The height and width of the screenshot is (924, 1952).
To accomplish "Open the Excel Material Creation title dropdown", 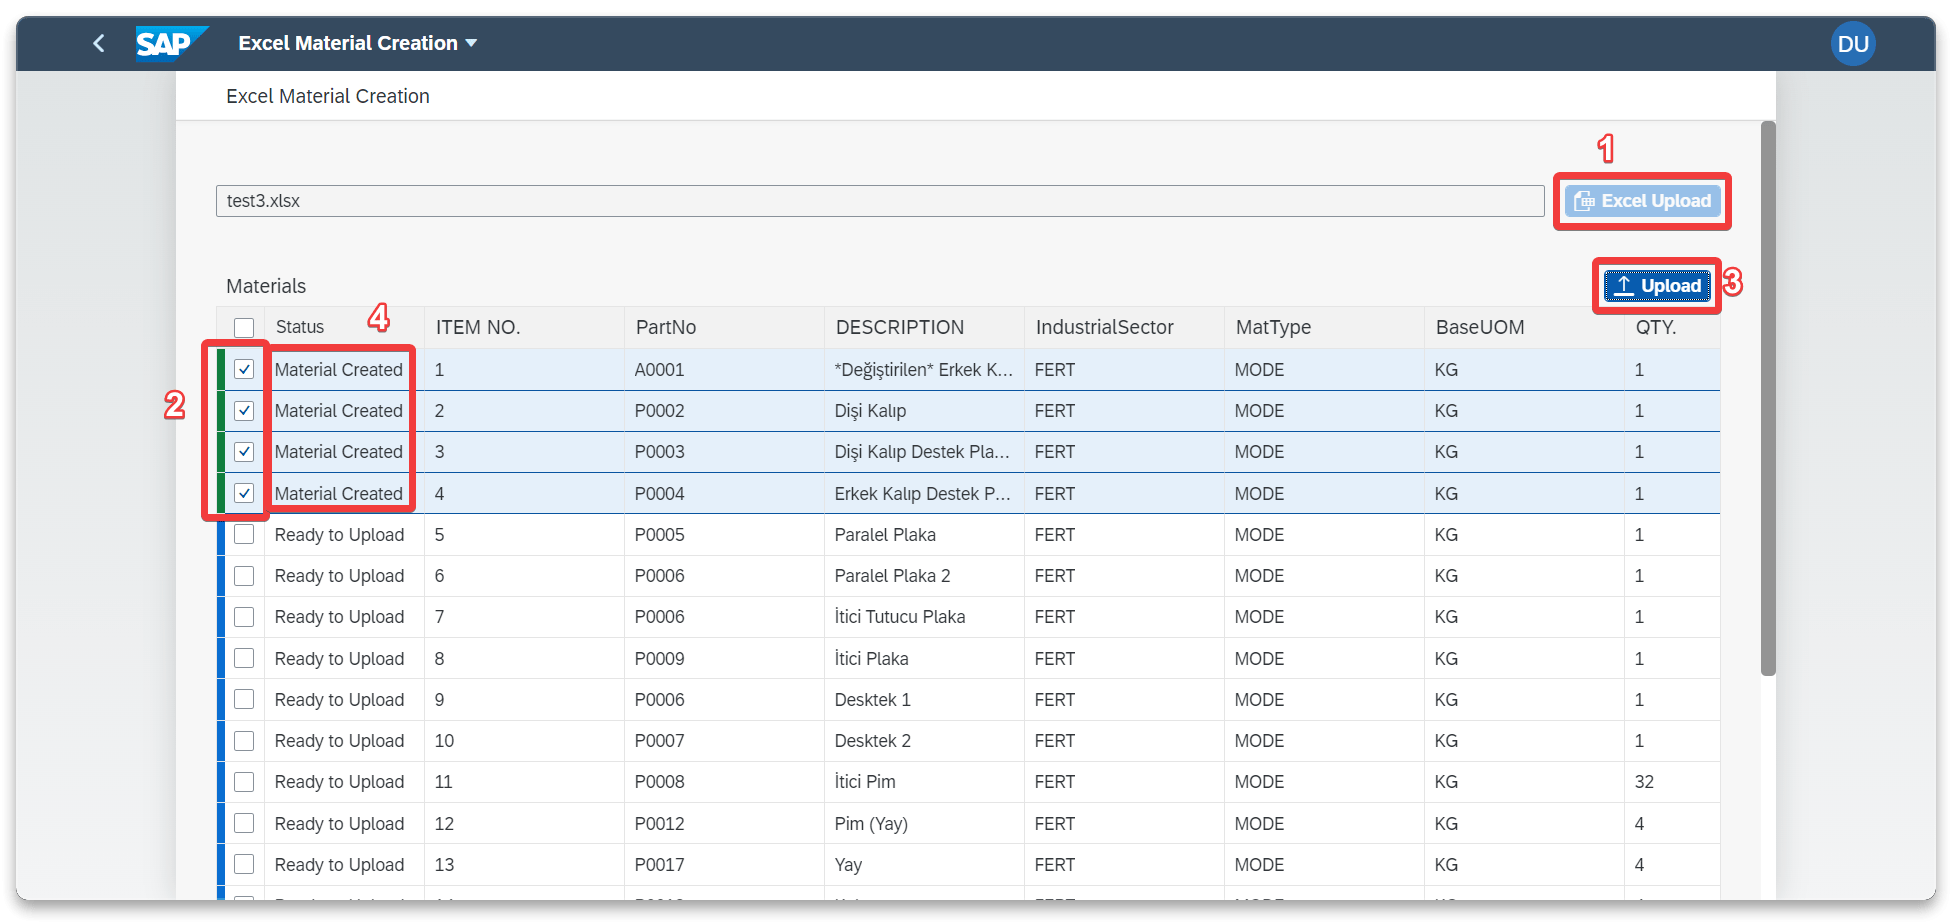I will [470, 43].
